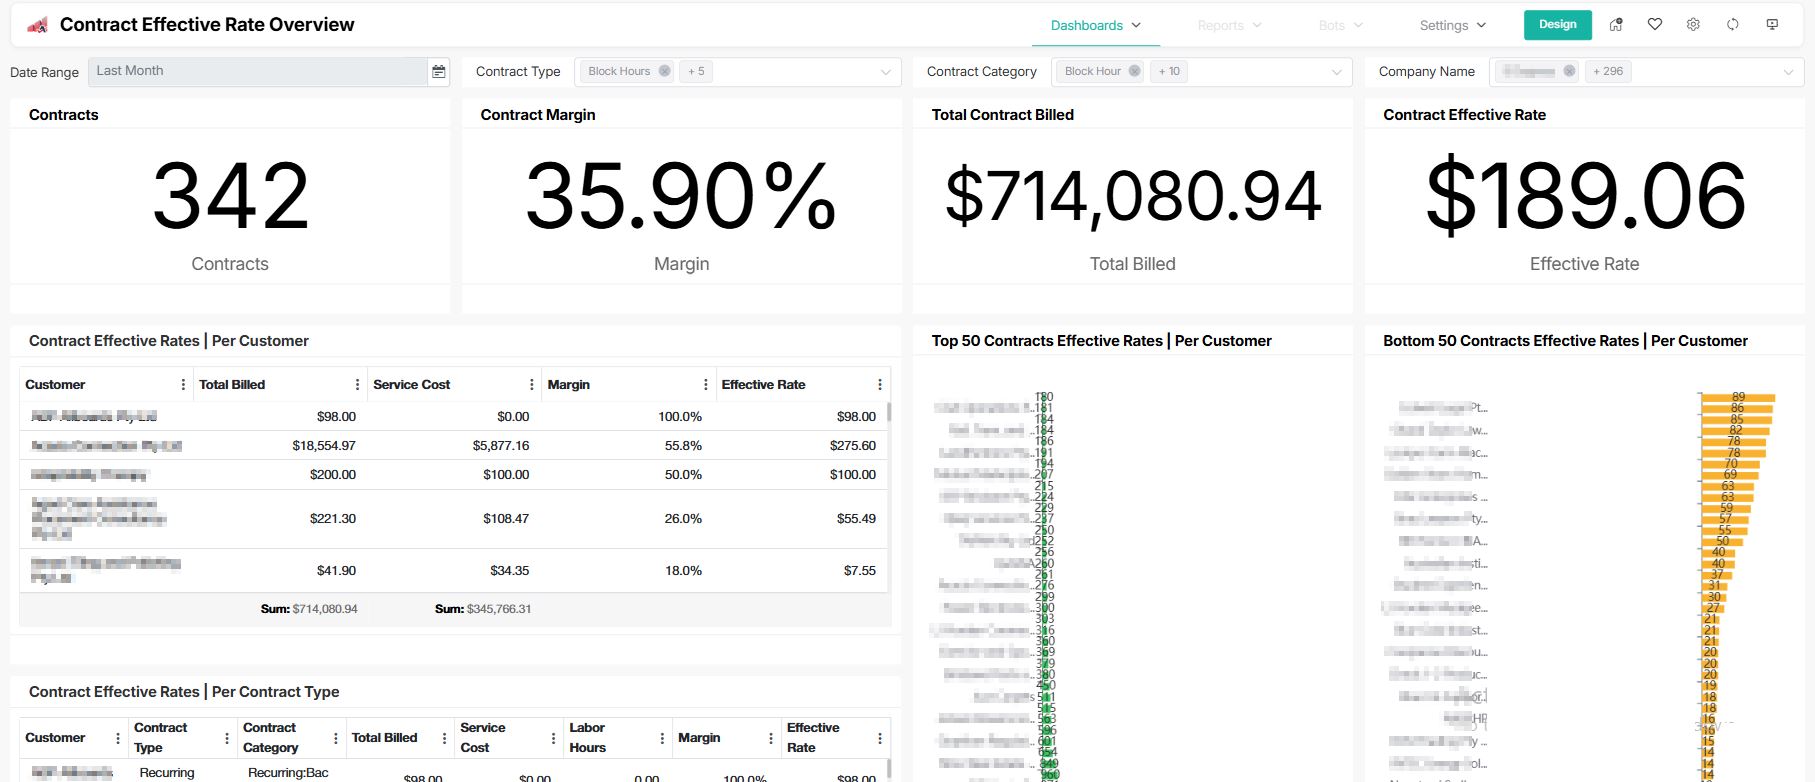Open the gear settings icon beside heart
The image size is (1815, 782).
1693,25
